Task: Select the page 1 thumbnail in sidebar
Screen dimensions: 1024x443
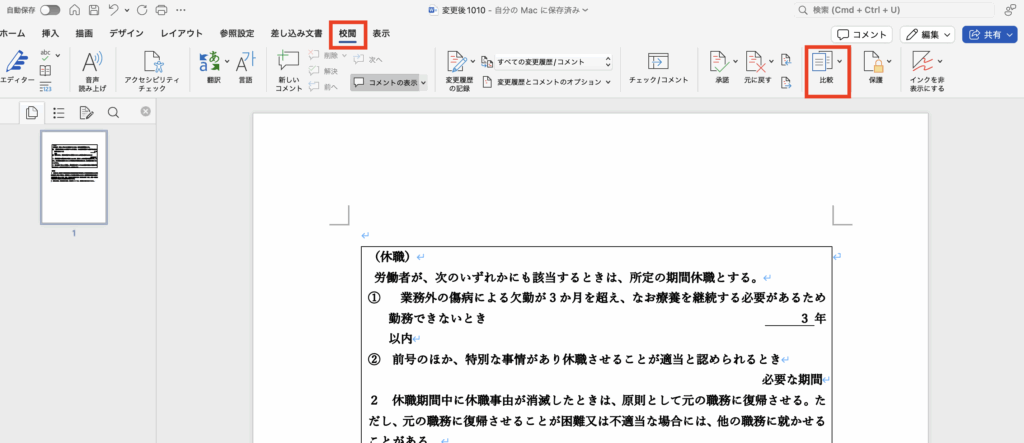Action: [73, 176]
